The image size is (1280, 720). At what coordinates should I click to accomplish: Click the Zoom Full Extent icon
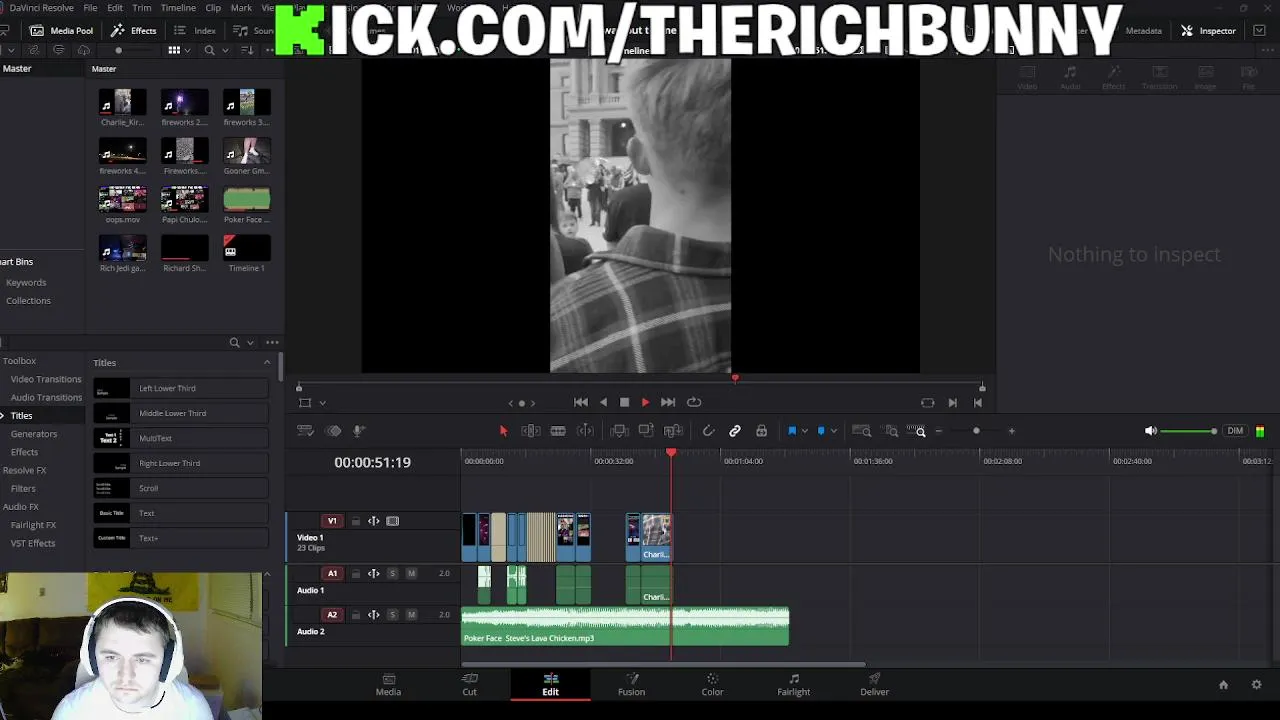tap(861, 431)
